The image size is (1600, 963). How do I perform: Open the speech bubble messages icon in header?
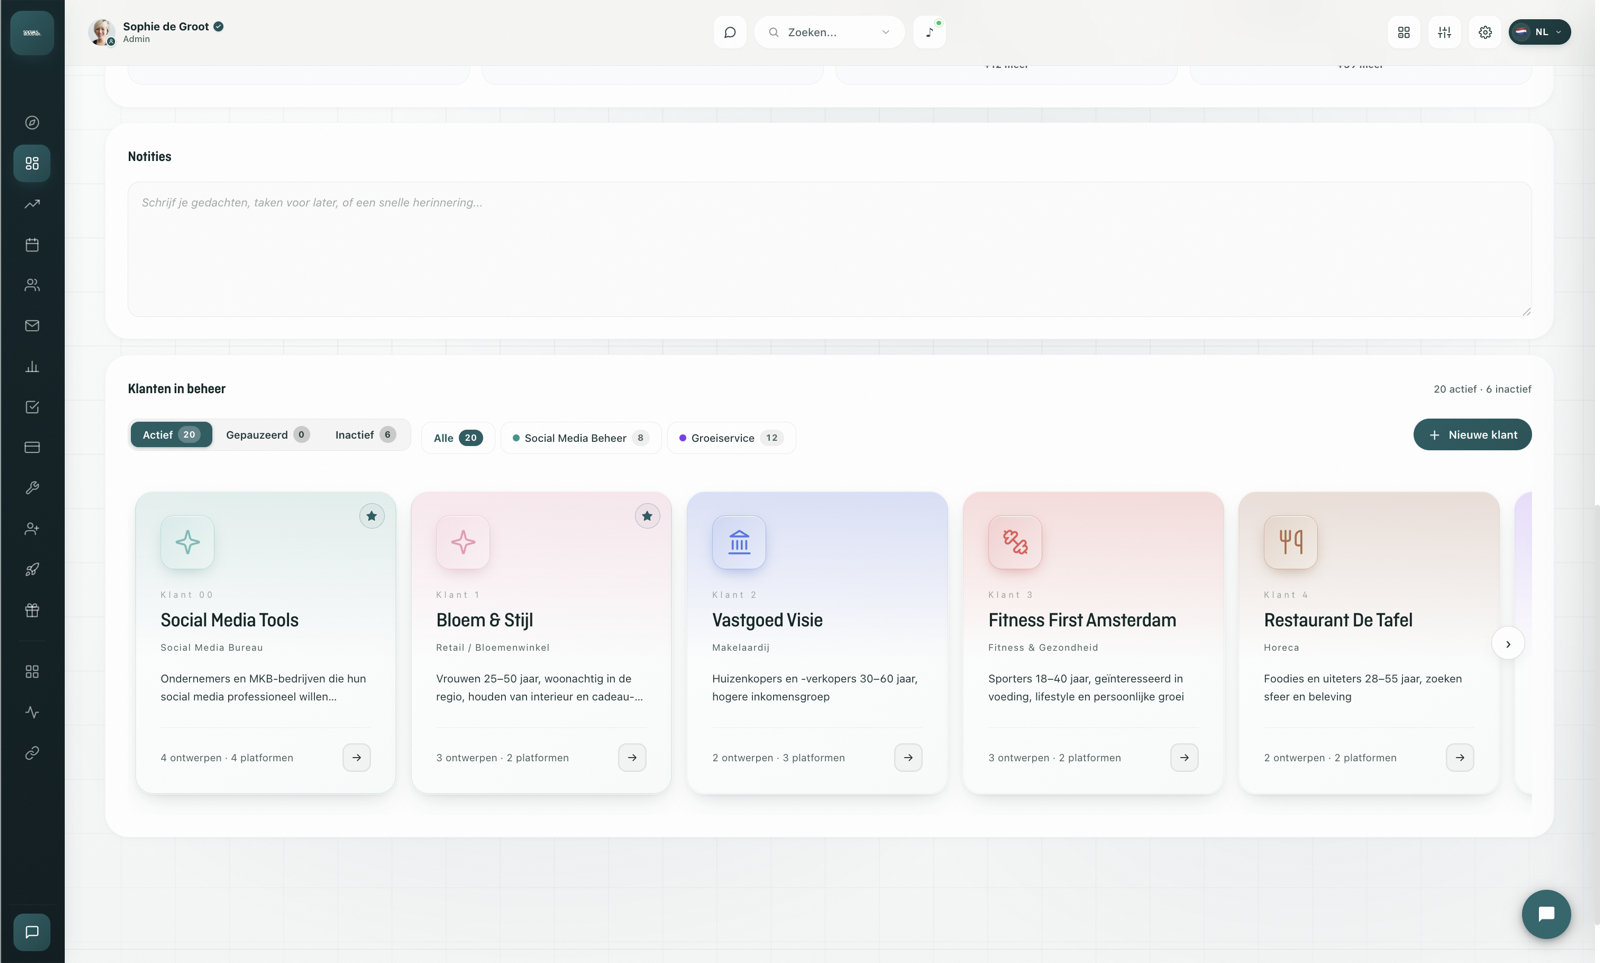730,32
